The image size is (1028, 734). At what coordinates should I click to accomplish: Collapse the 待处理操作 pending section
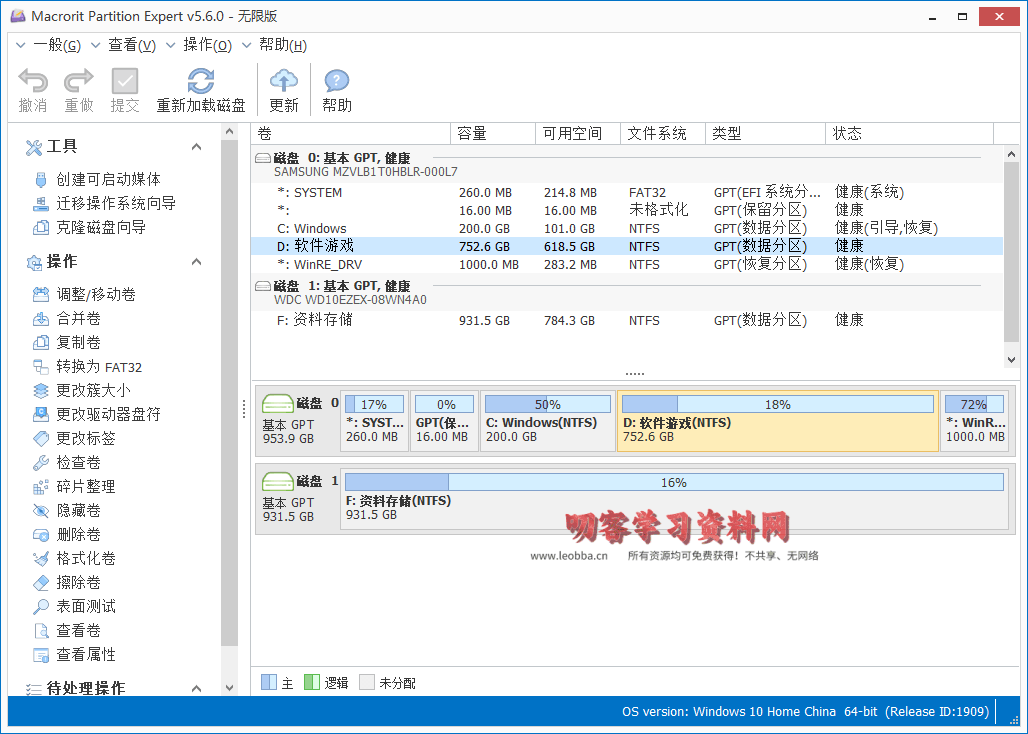point(196,688)
